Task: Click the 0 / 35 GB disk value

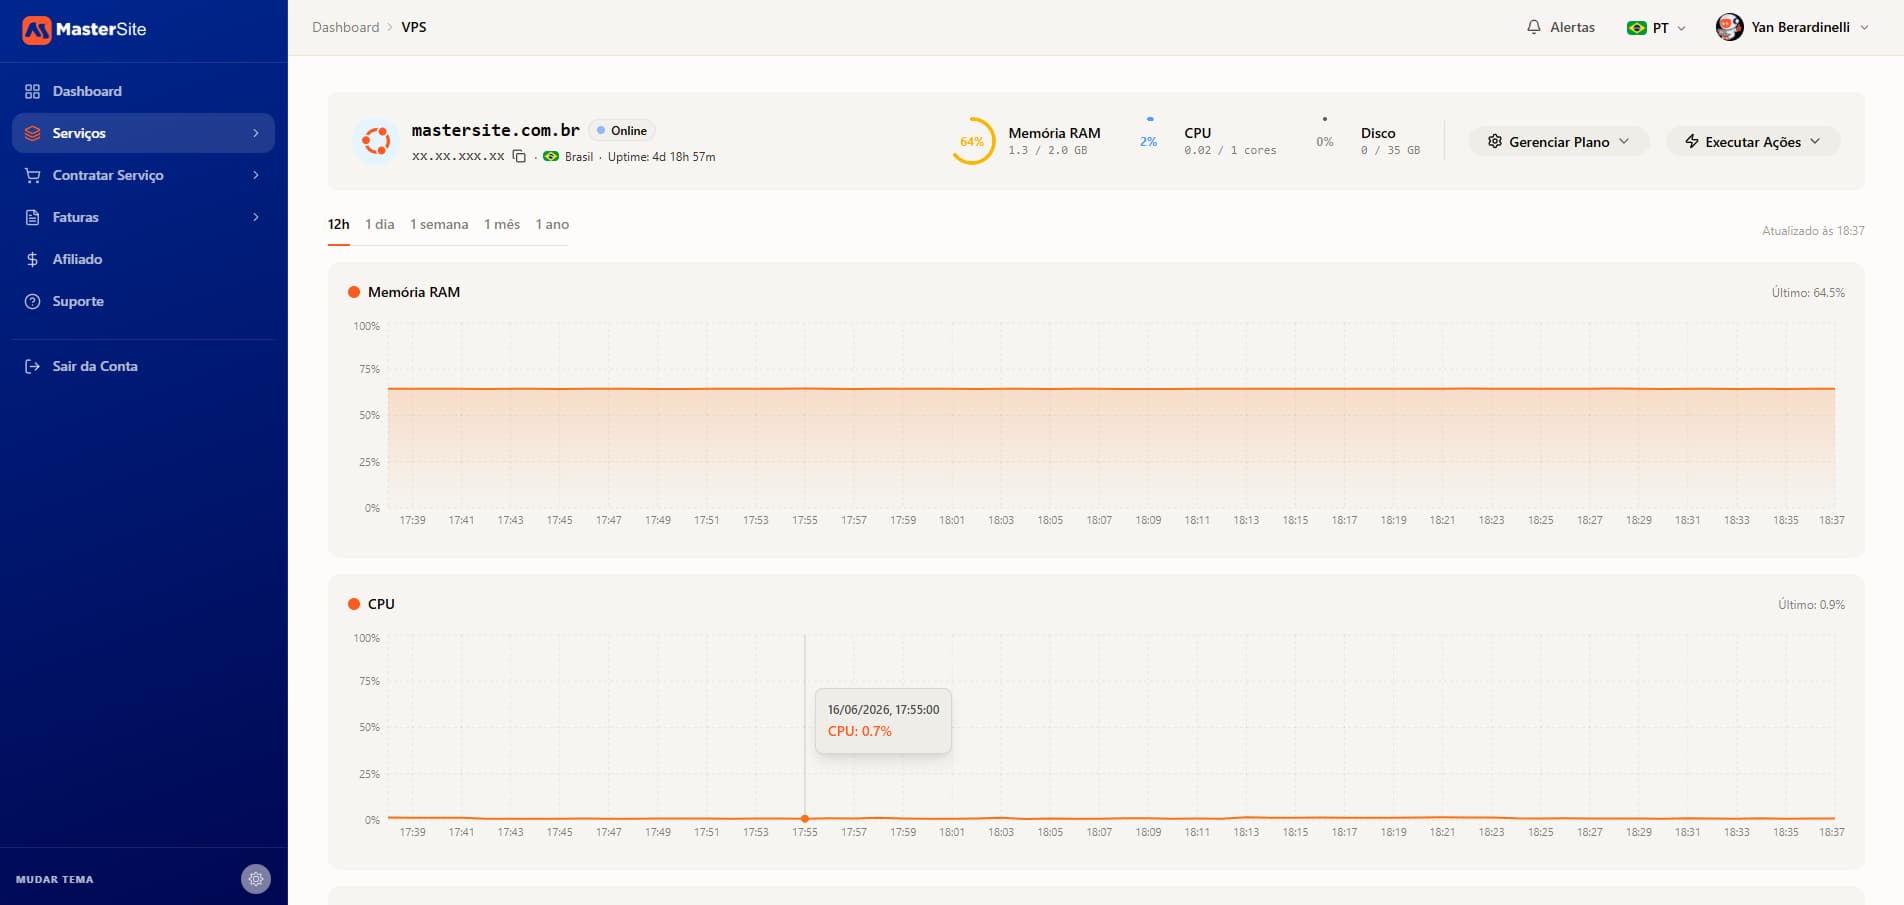Action: (1390, 150)
